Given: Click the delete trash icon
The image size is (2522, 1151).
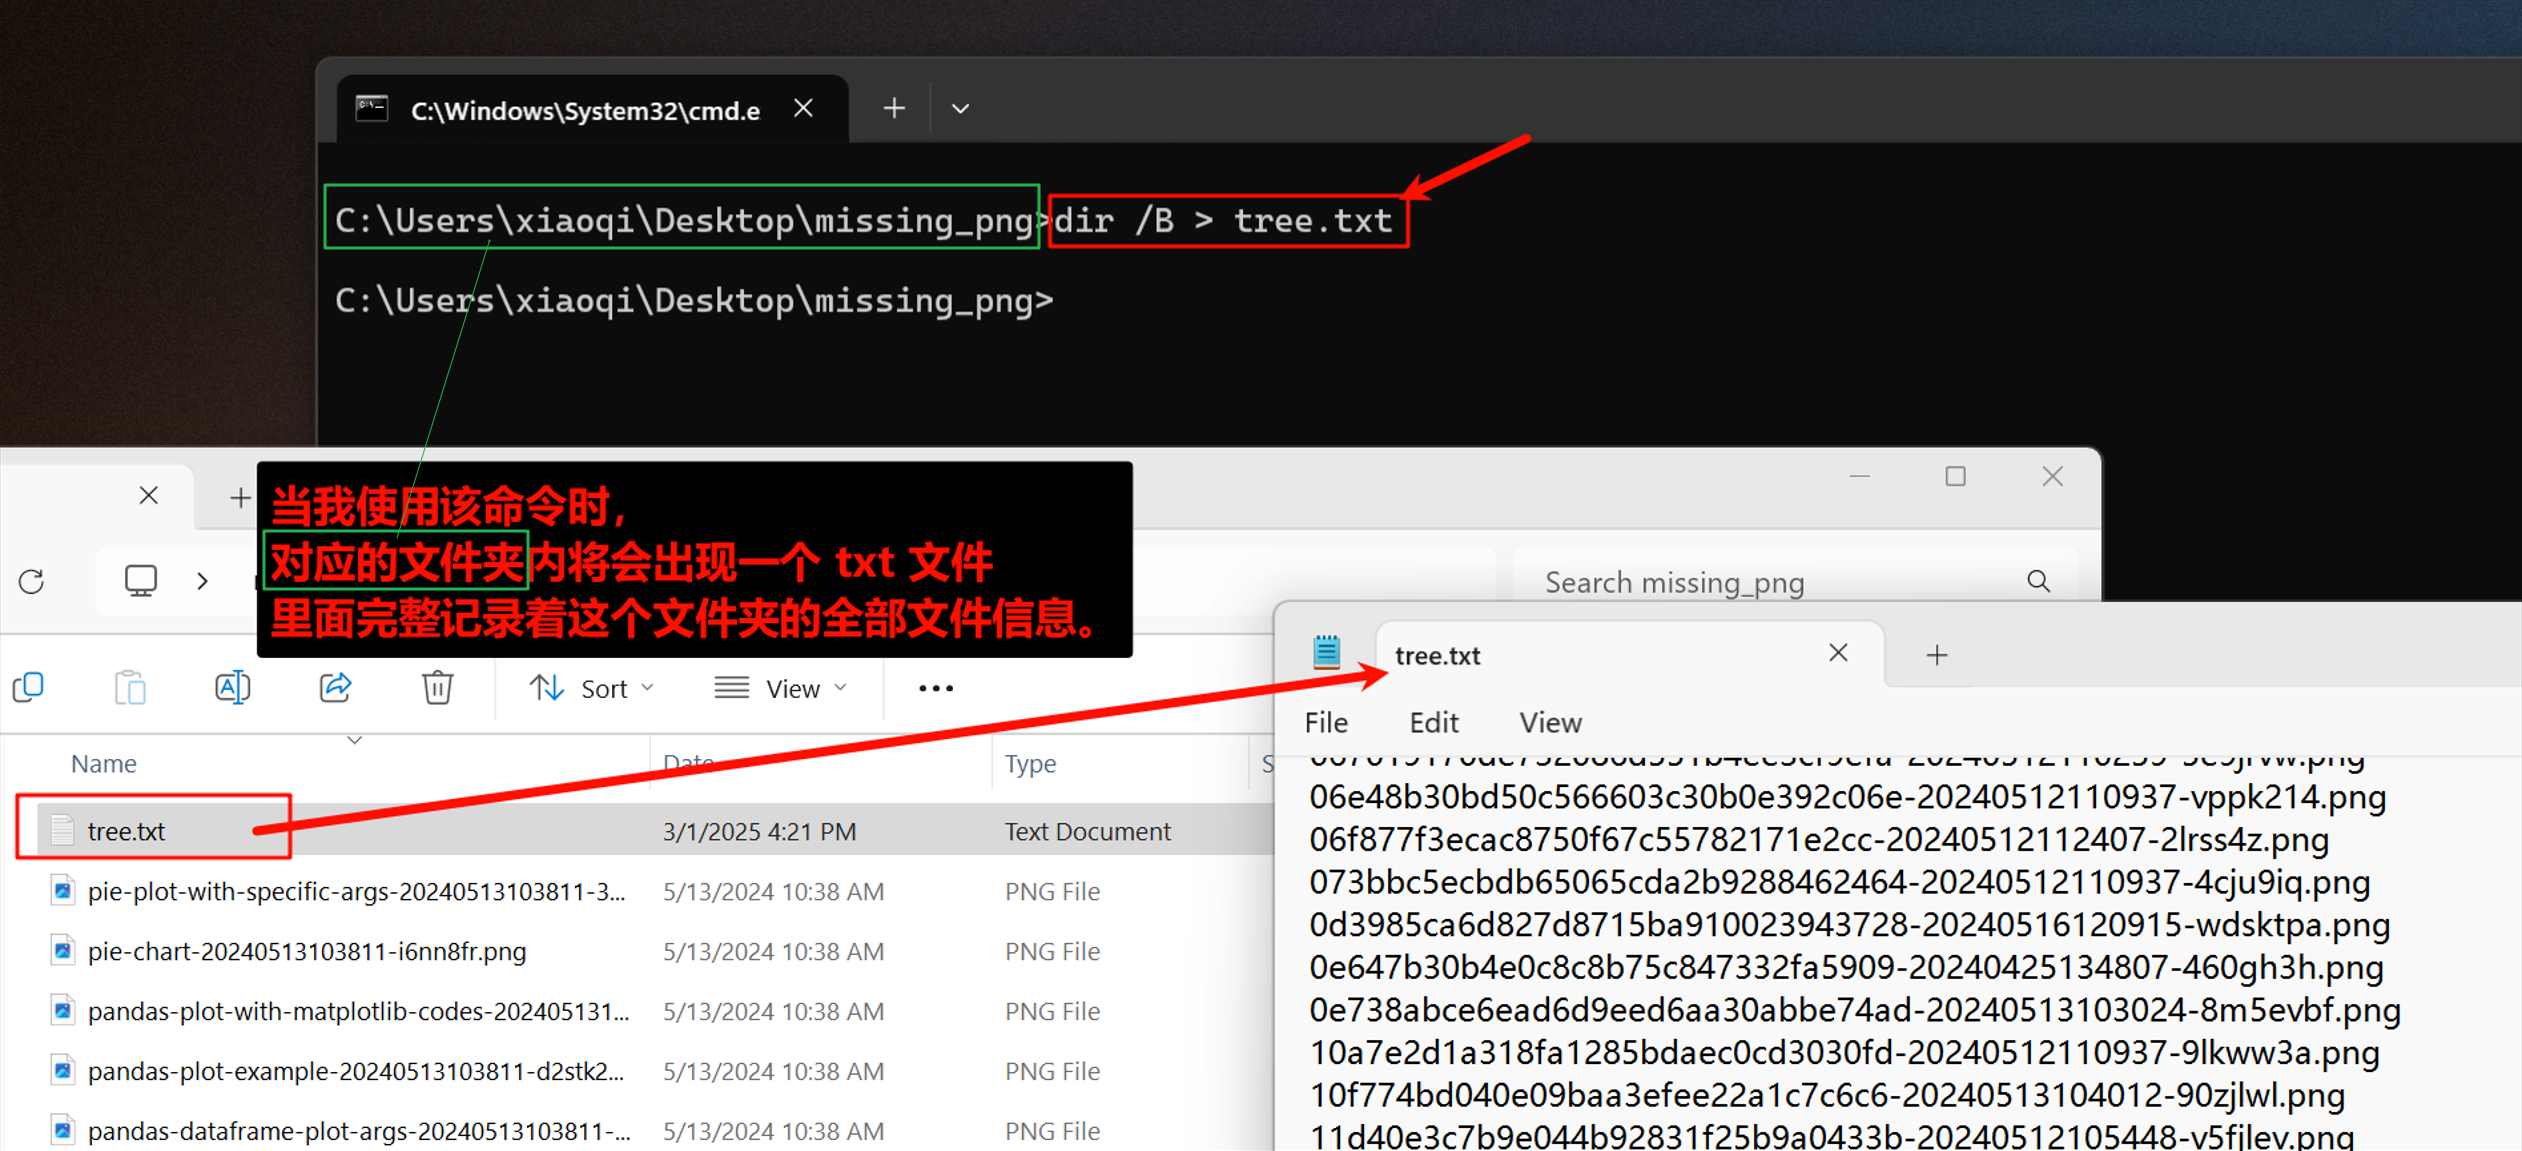Looking at the screenshot, I should tap(437, 688).
